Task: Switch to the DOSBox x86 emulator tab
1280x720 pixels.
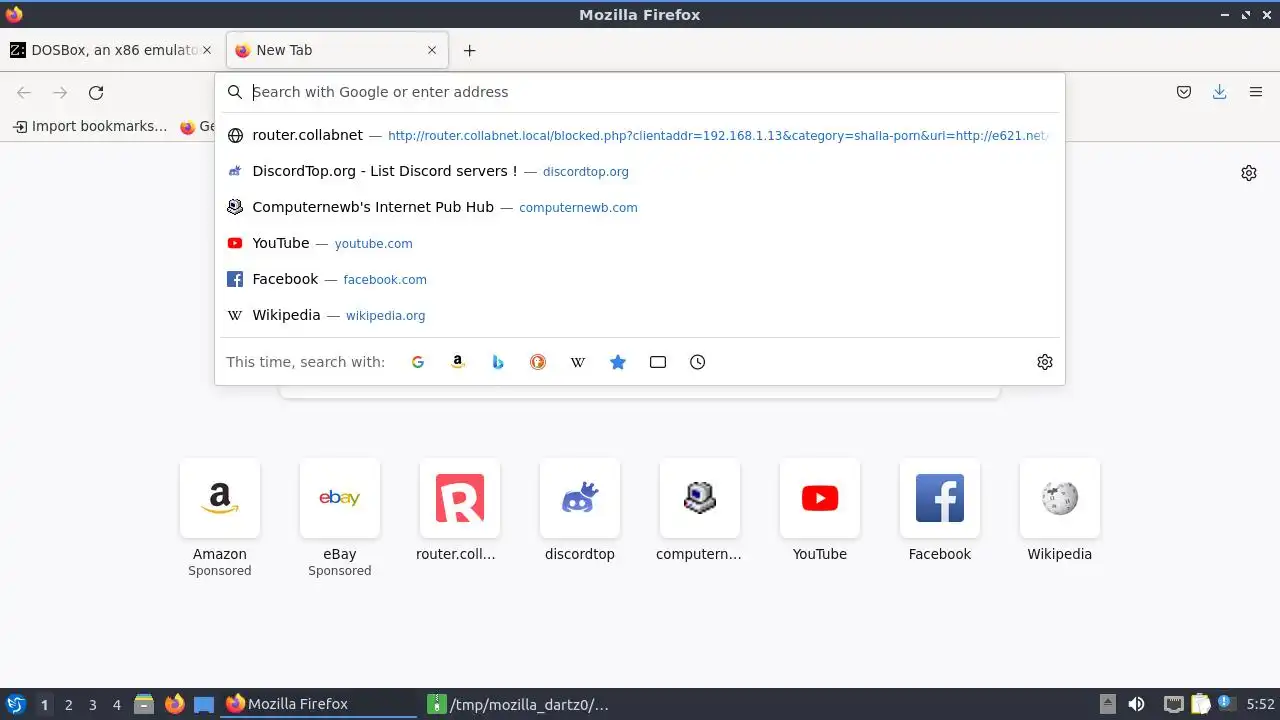Action: click(110, 50)
